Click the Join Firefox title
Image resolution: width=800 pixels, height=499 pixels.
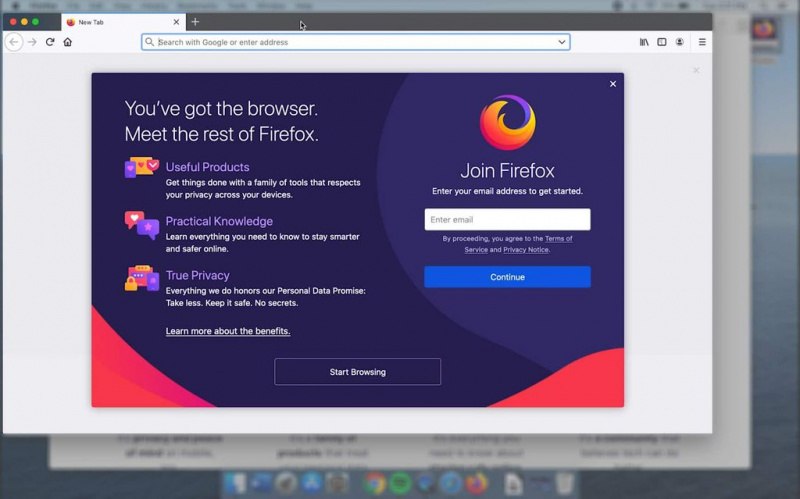click(507, 170)
